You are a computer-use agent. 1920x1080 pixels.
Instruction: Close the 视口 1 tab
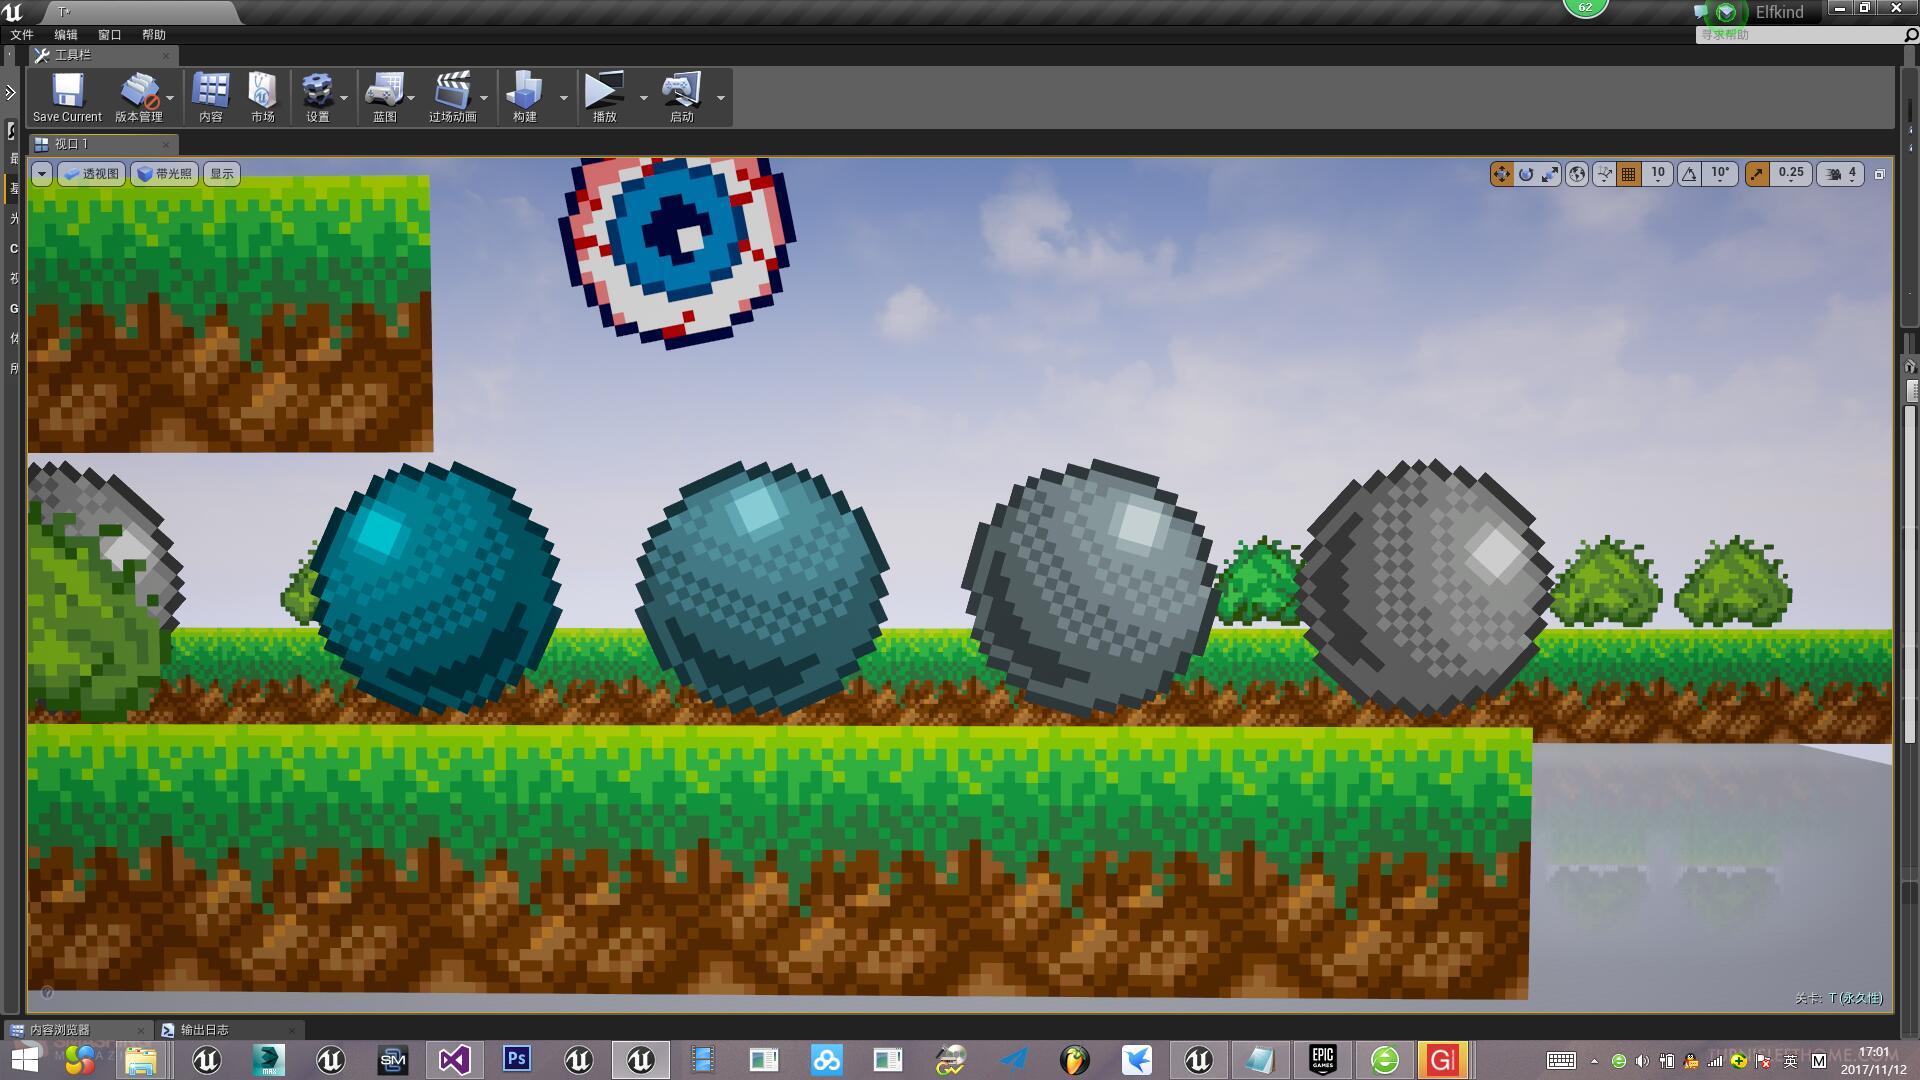166,144
